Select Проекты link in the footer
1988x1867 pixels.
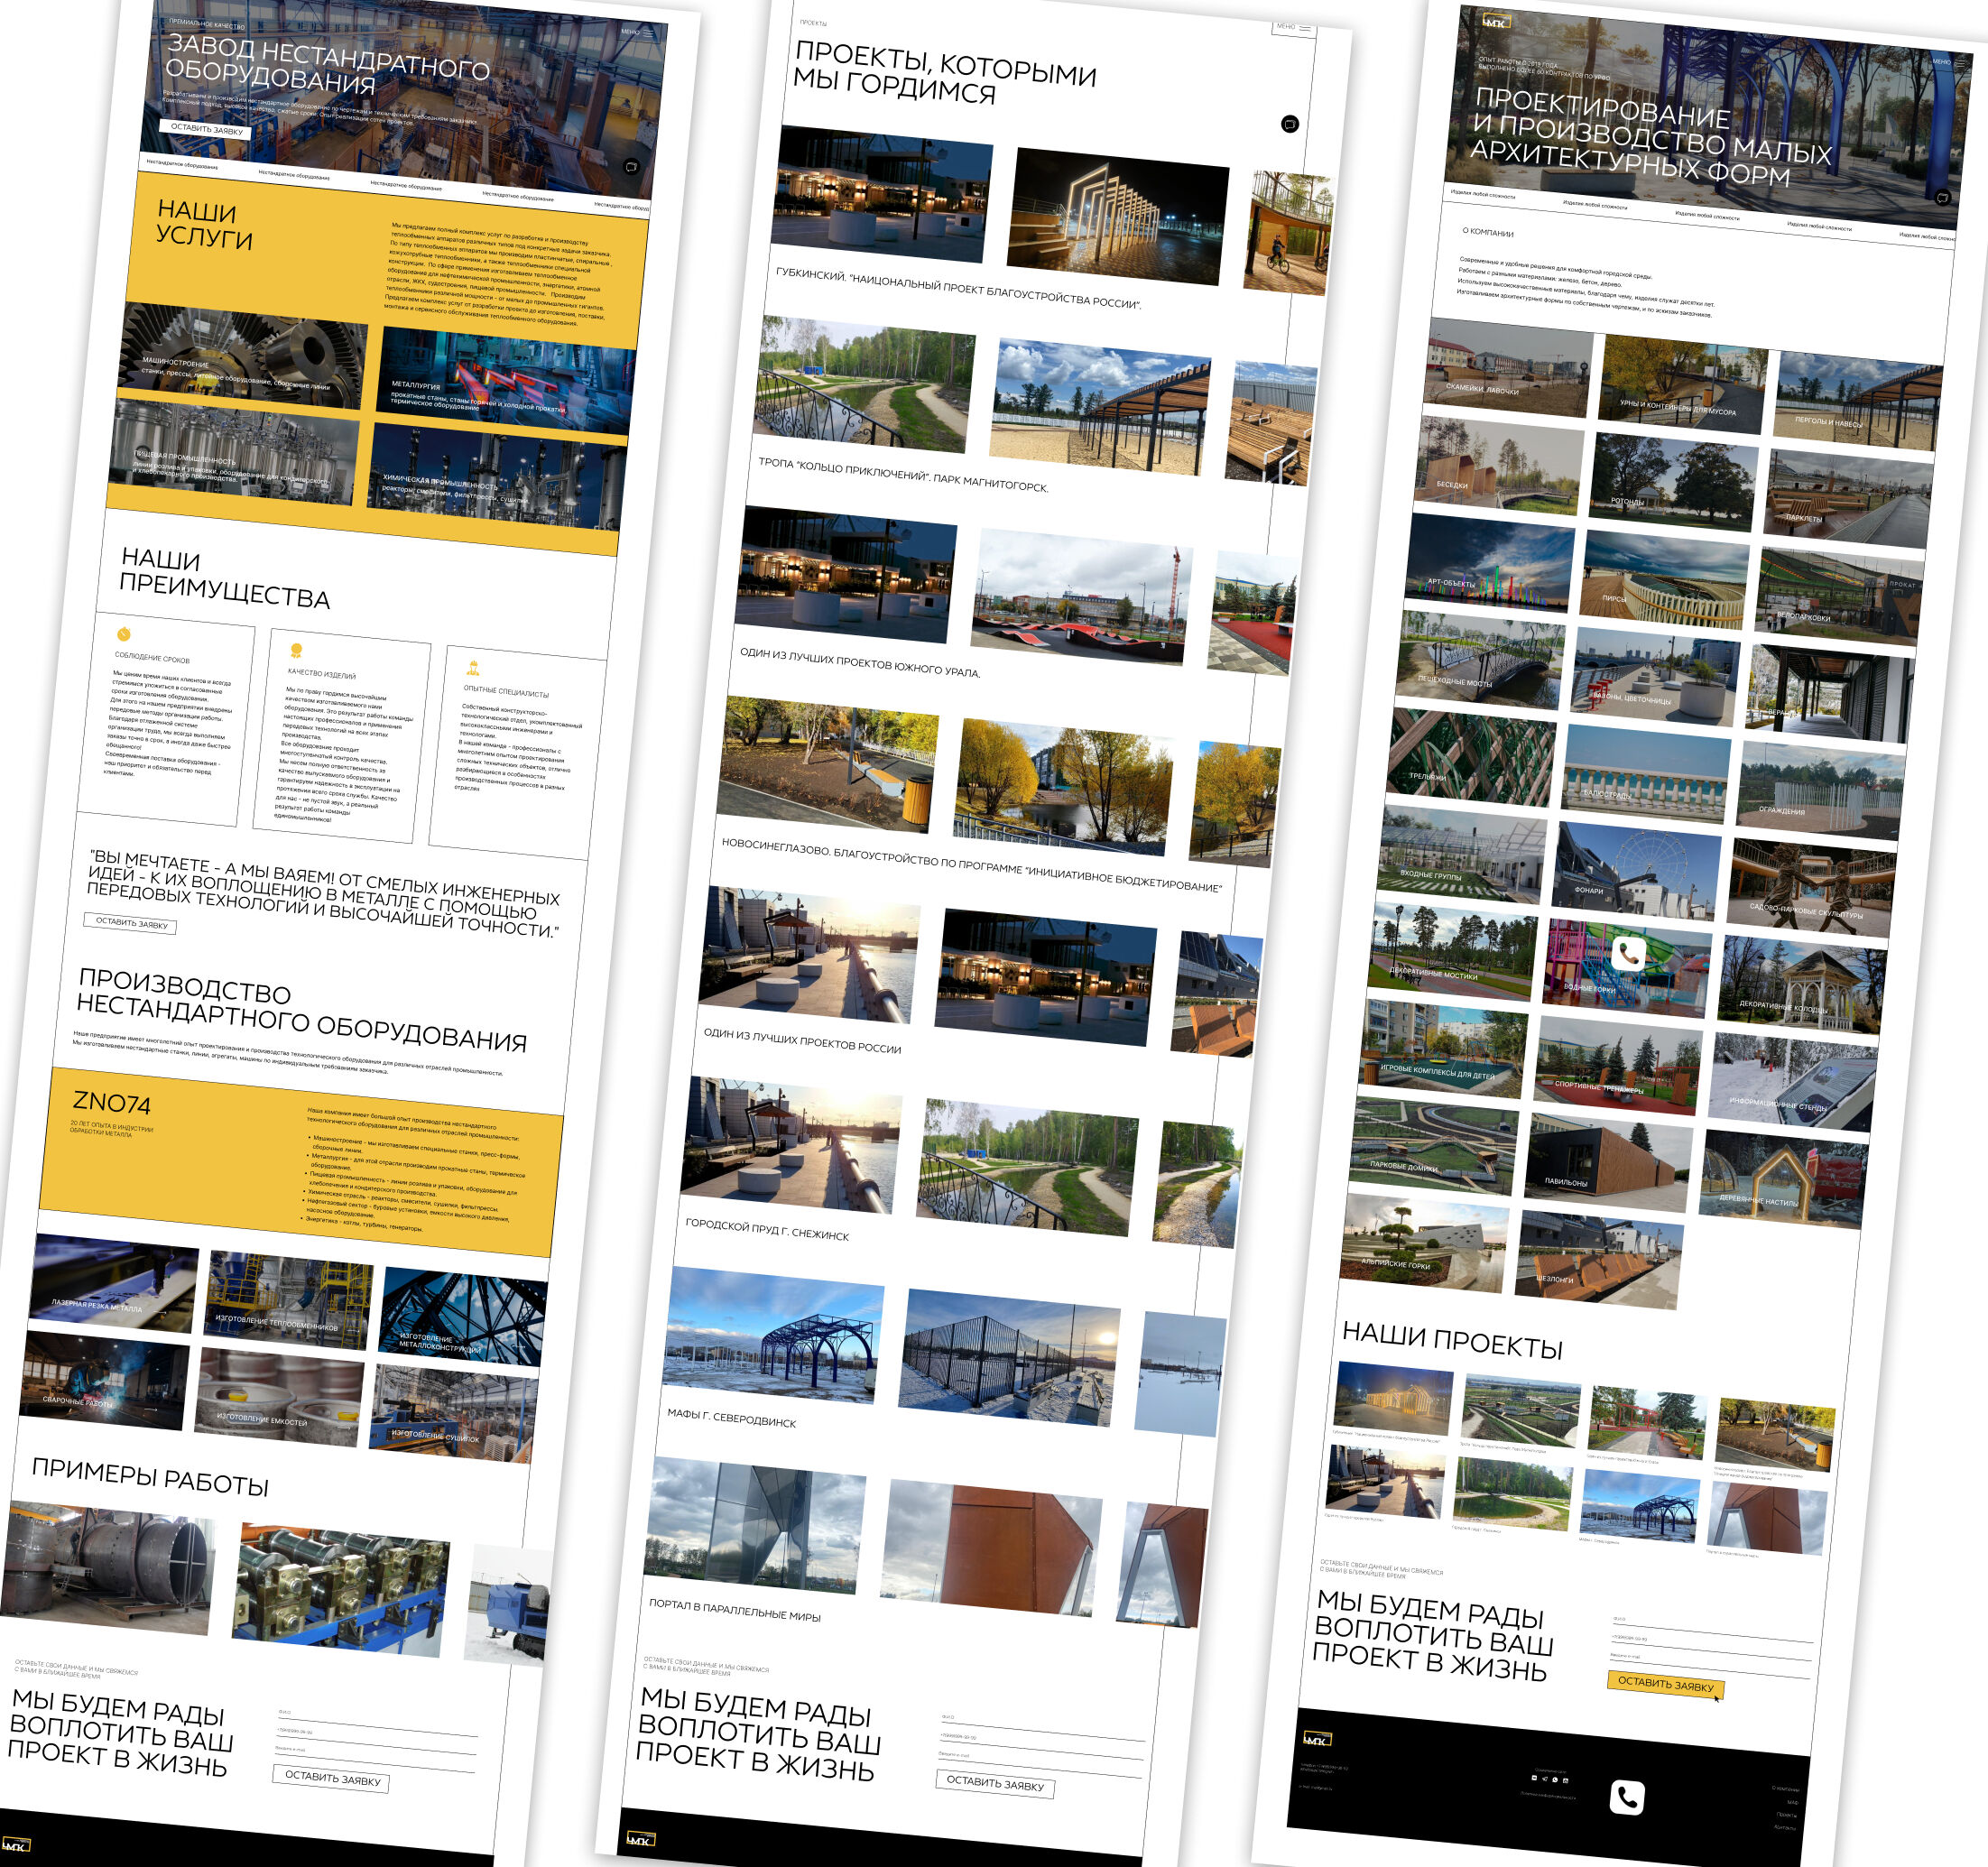1785,1814
